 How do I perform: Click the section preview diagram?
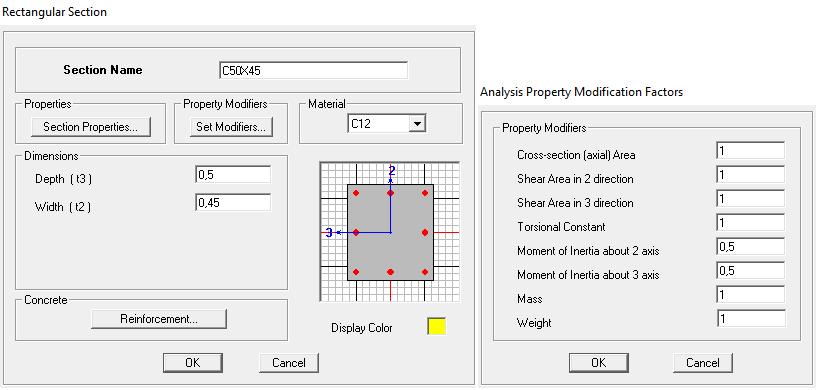pos(390,232)
